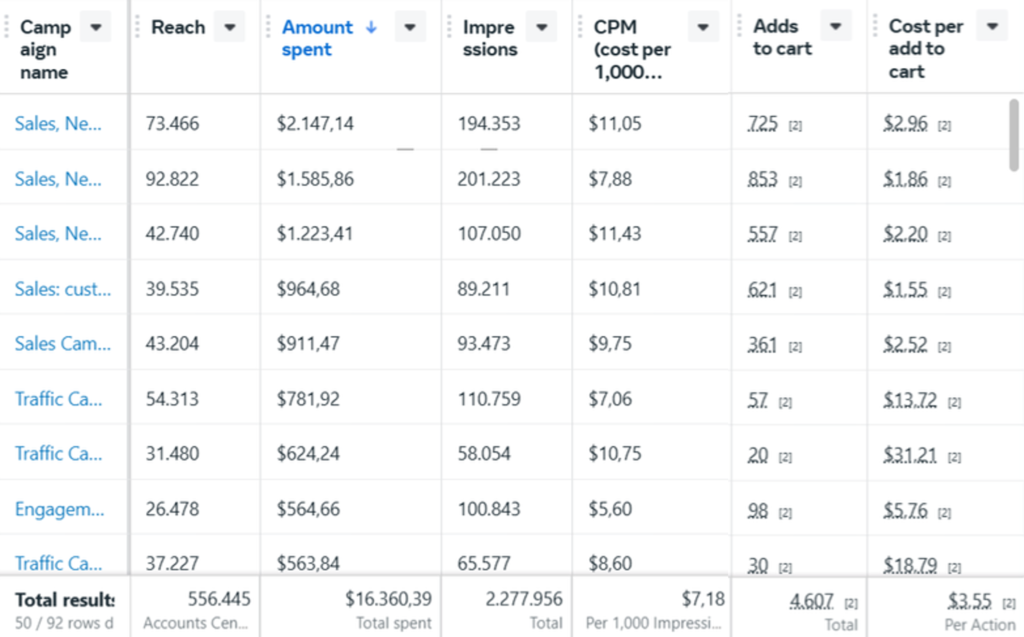The width and height of the screenshot is (1024, 637).
Task: Open the 'Sales: cust...' campaign link
Action: pos(63,289)
